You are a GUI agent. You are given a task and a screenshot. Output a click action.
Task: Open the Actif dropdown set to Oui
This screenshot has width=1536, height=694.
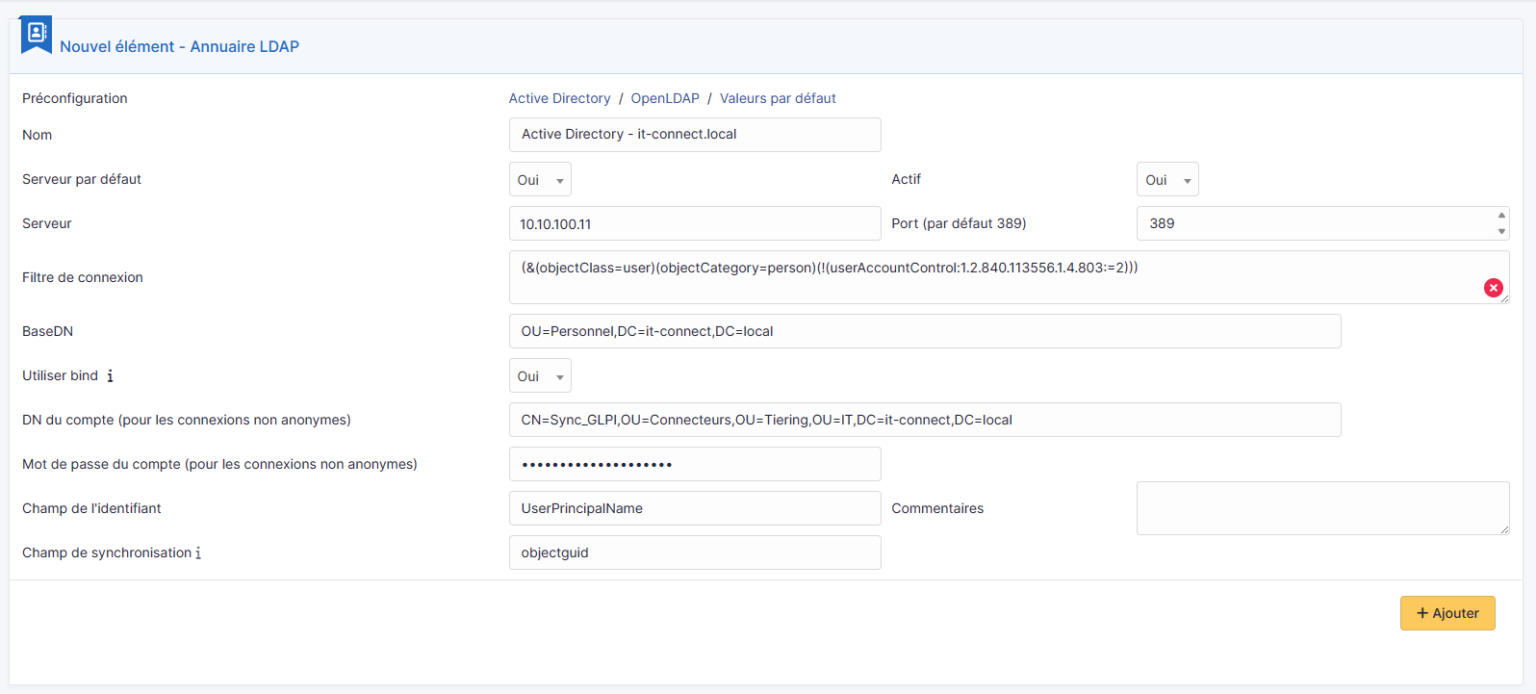pos(1167,179)
